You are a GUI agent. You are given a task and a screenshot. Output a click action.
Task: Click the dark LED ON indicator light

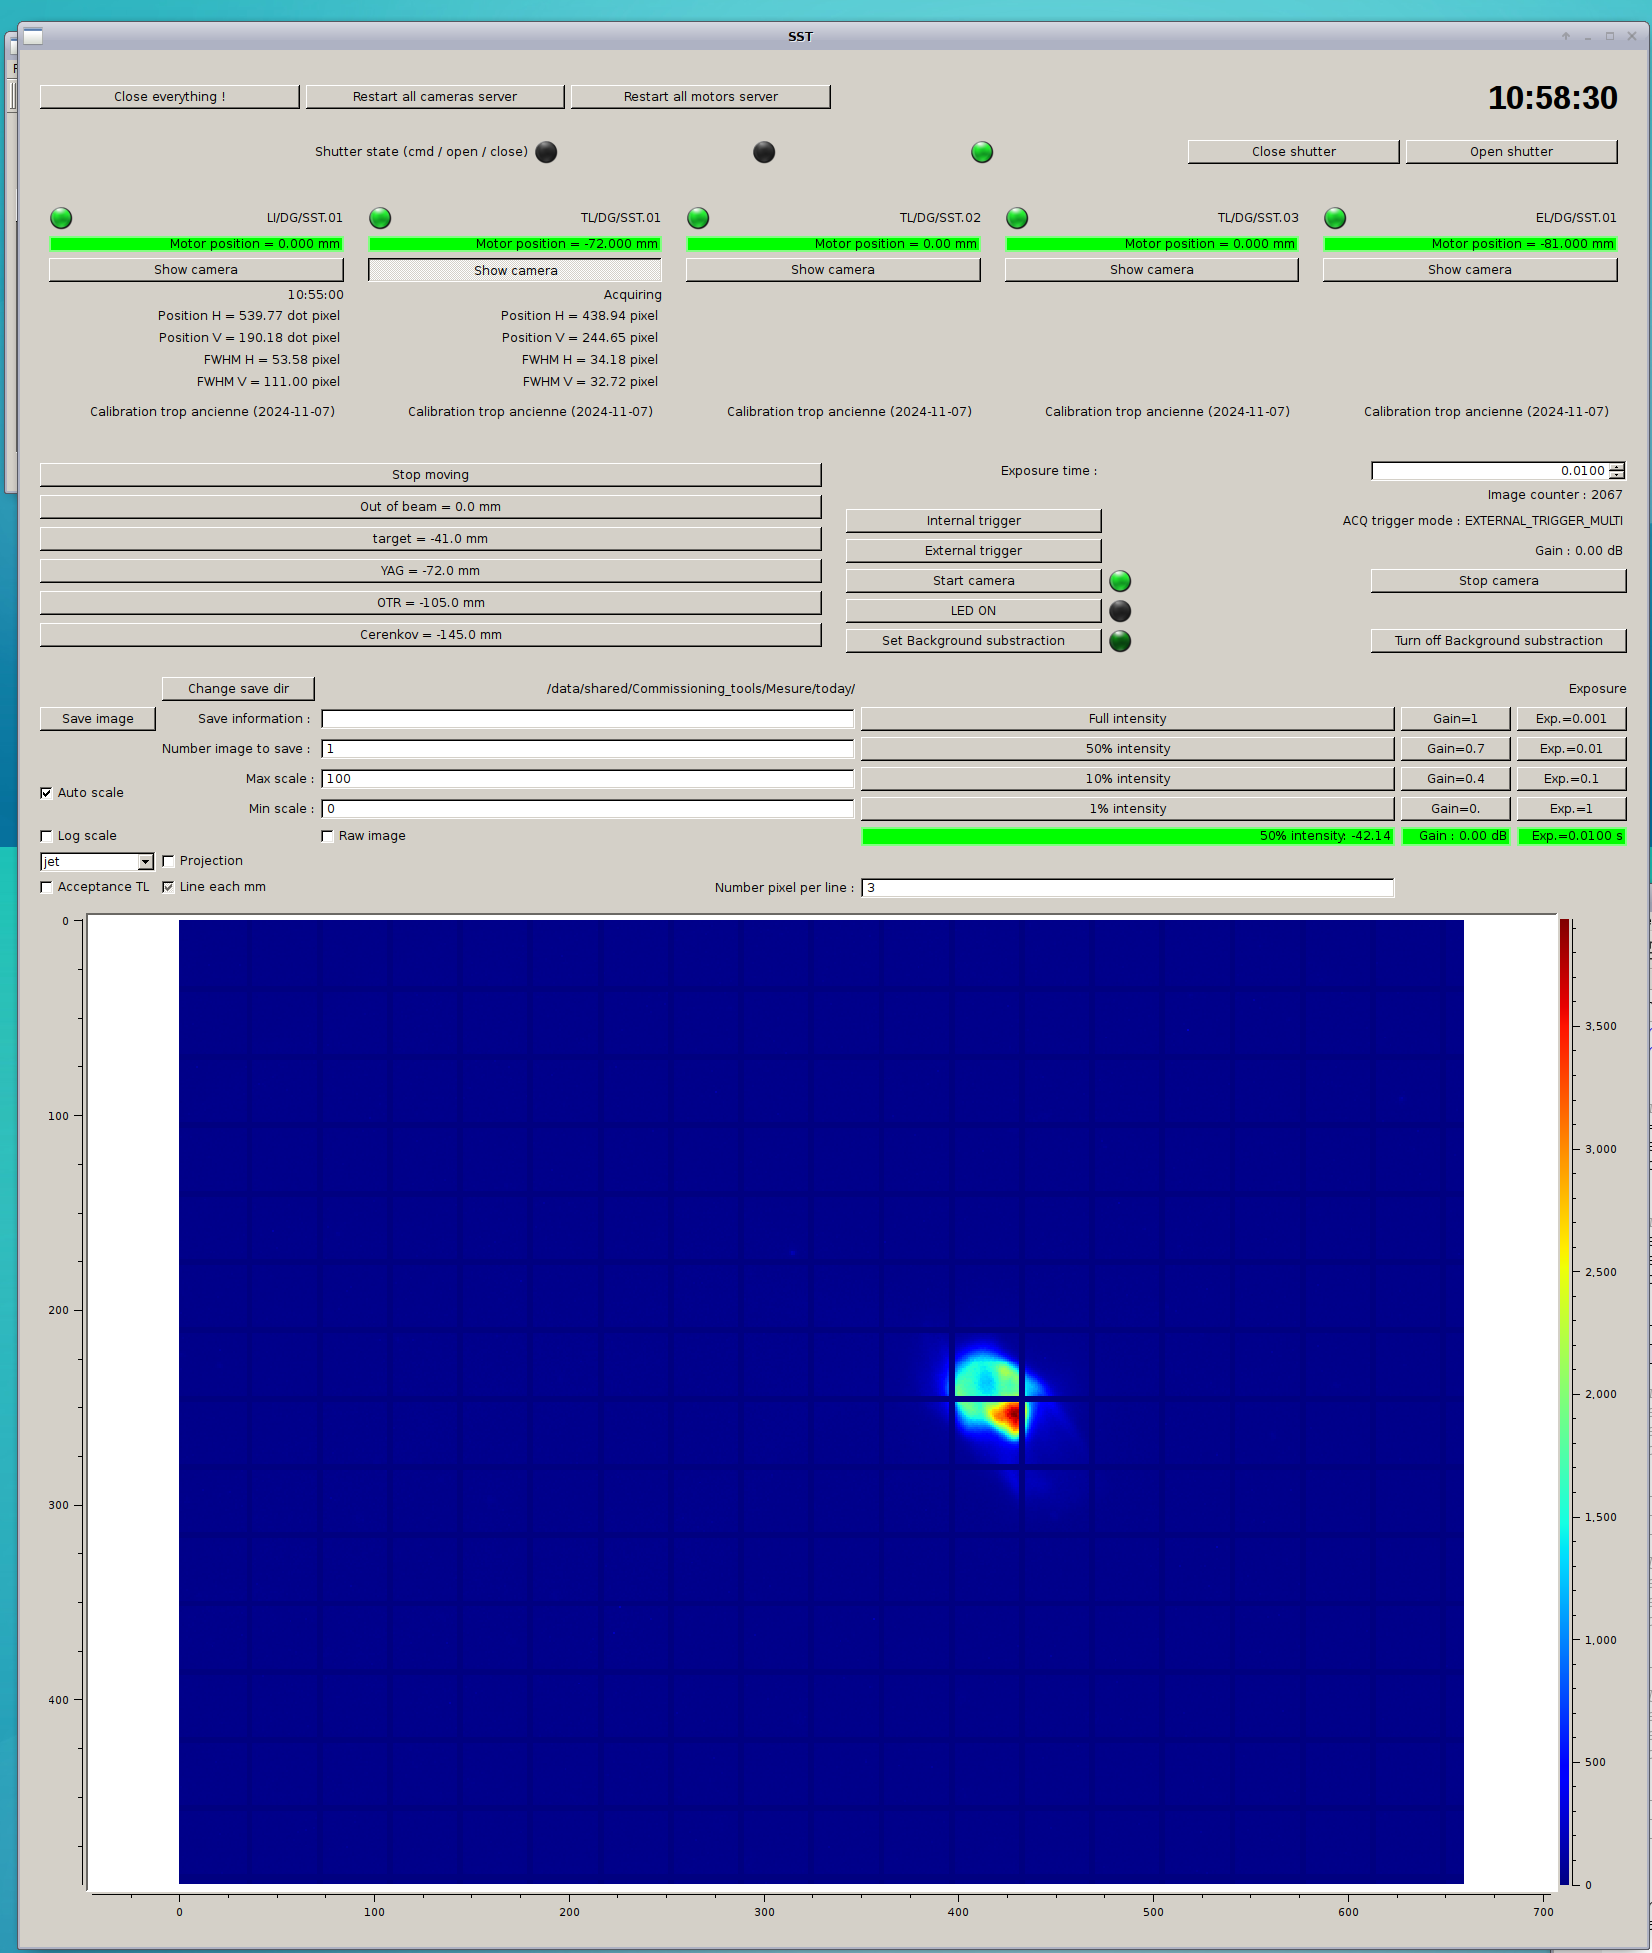(x=1120, y=611)
